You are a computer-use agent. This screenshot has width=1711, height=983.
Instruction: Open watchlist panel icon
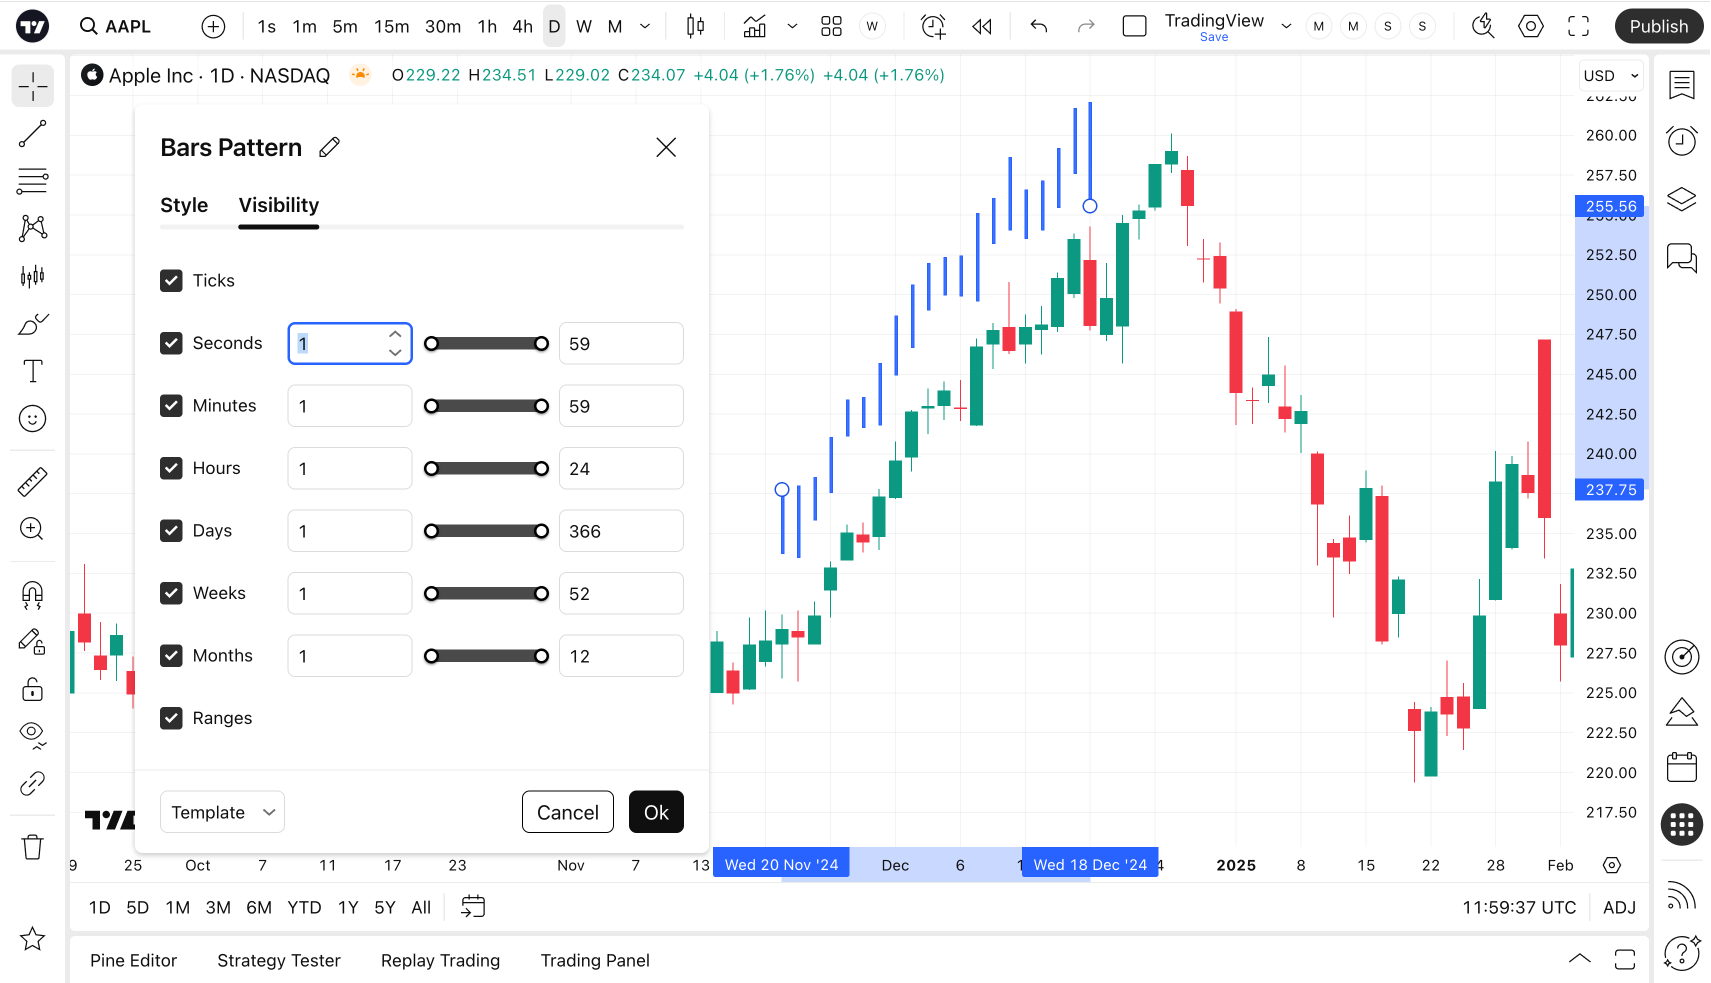(x=1682, y=86)
